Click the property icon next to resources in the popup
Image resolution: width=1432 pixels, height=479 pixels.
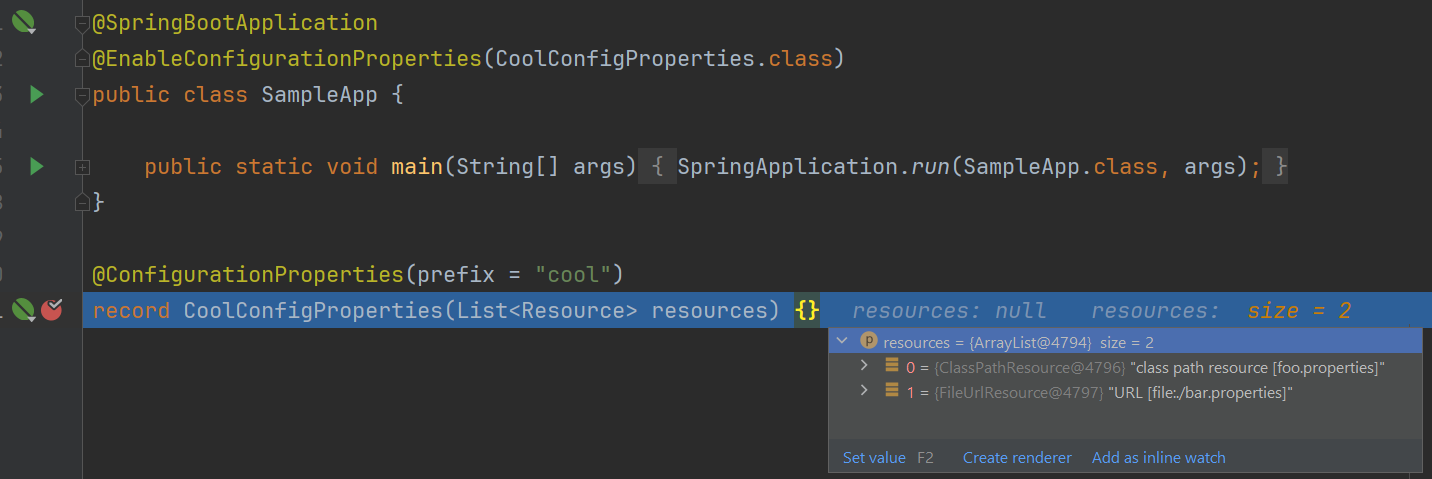pyautogui.click(x=868, y=341)
